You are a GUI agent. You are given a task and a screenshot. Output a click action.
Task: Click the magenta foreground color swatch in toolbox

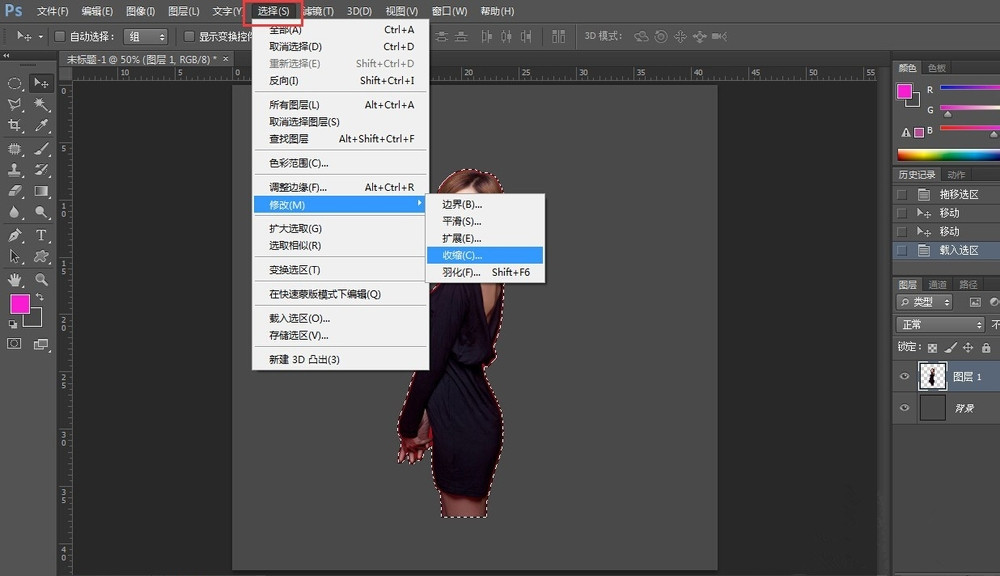pos(20,304)
